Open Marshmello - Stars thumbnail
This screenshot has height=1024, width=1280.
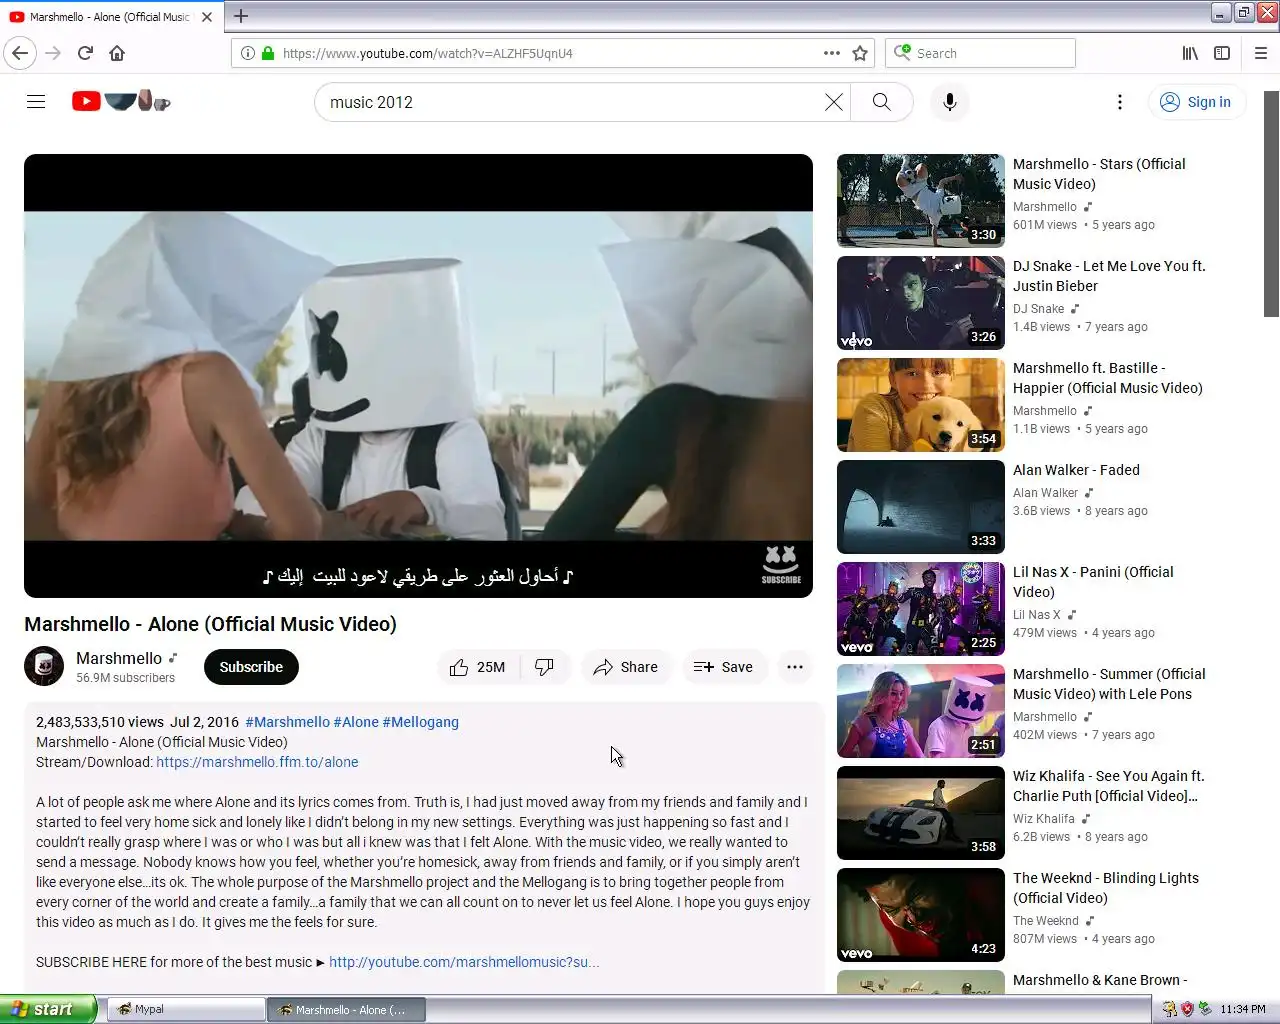921,200
